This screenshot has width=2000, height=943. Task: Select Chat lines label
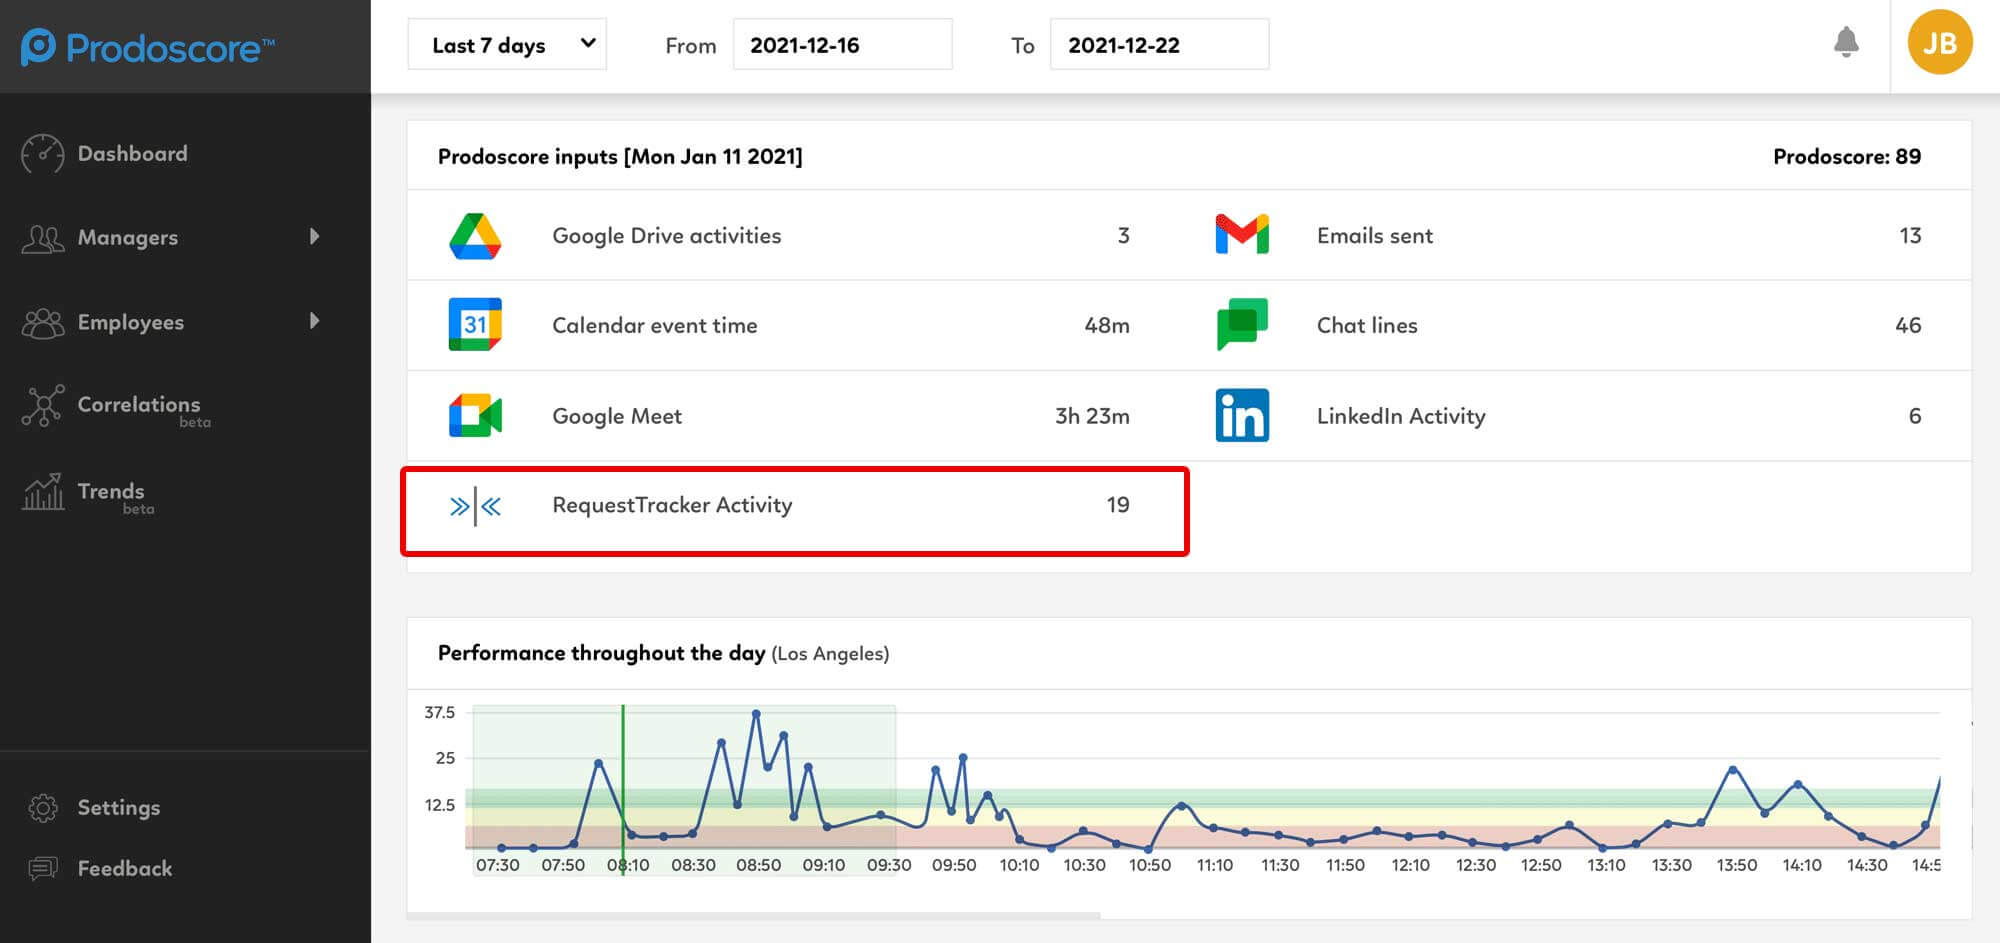pyautogui.click(x=1367, y=325)
